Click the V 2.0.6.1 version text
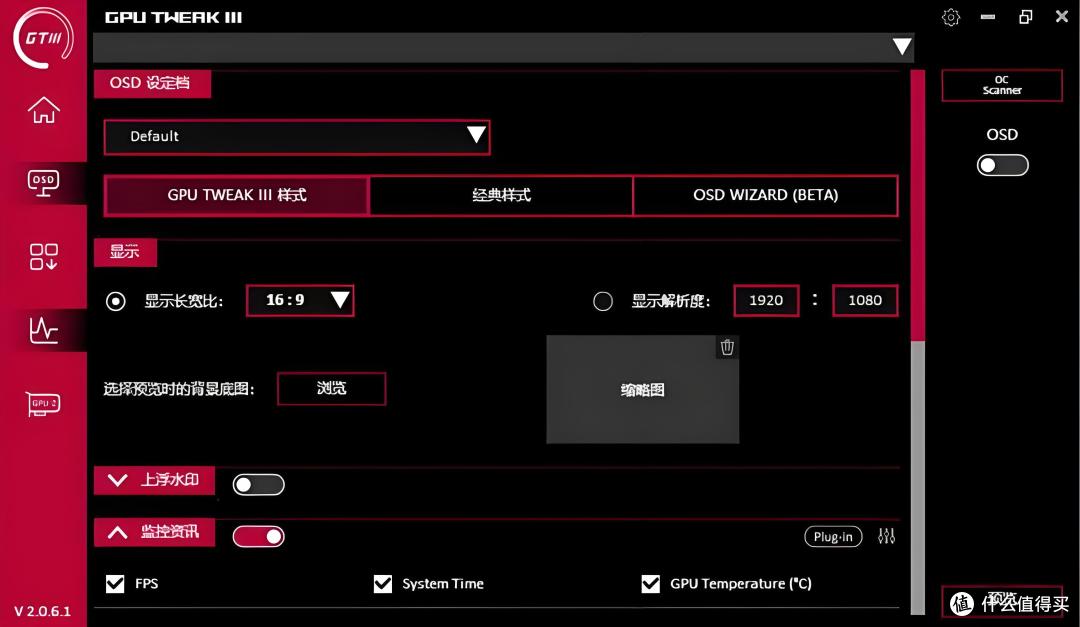Screen dimensions: 1080x627 (x=42, y=611)
